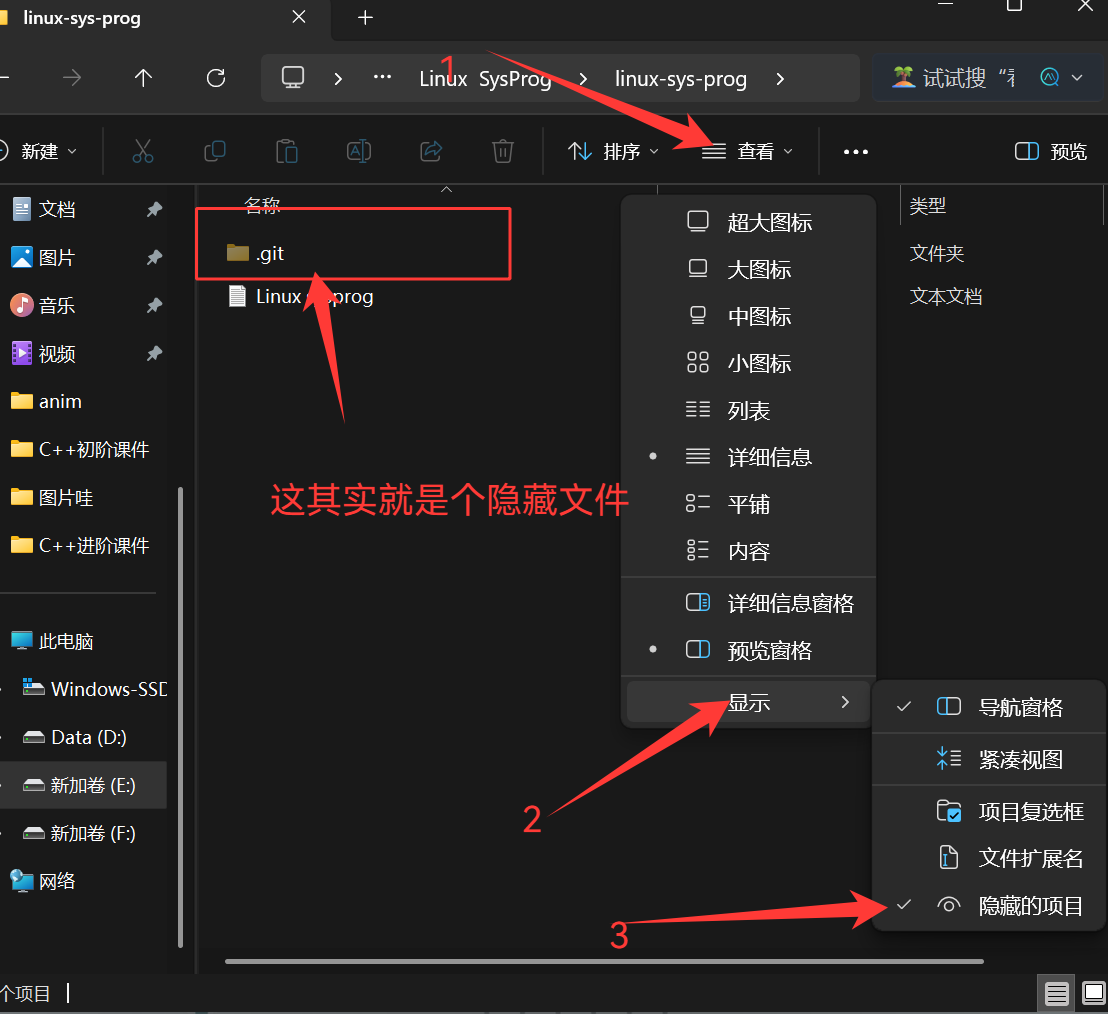Open the 图片 folder in sidebar
1108x1014 pixels.
pos(57,257)
